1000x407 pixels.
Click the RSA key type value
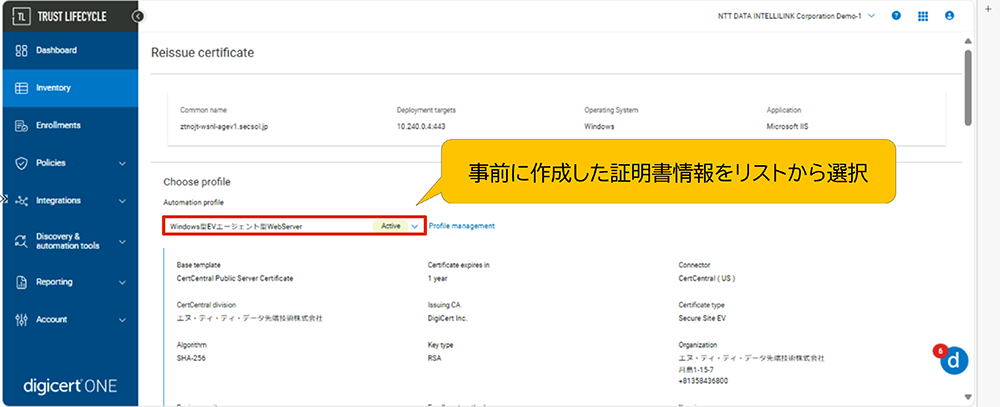pos(434,358)
